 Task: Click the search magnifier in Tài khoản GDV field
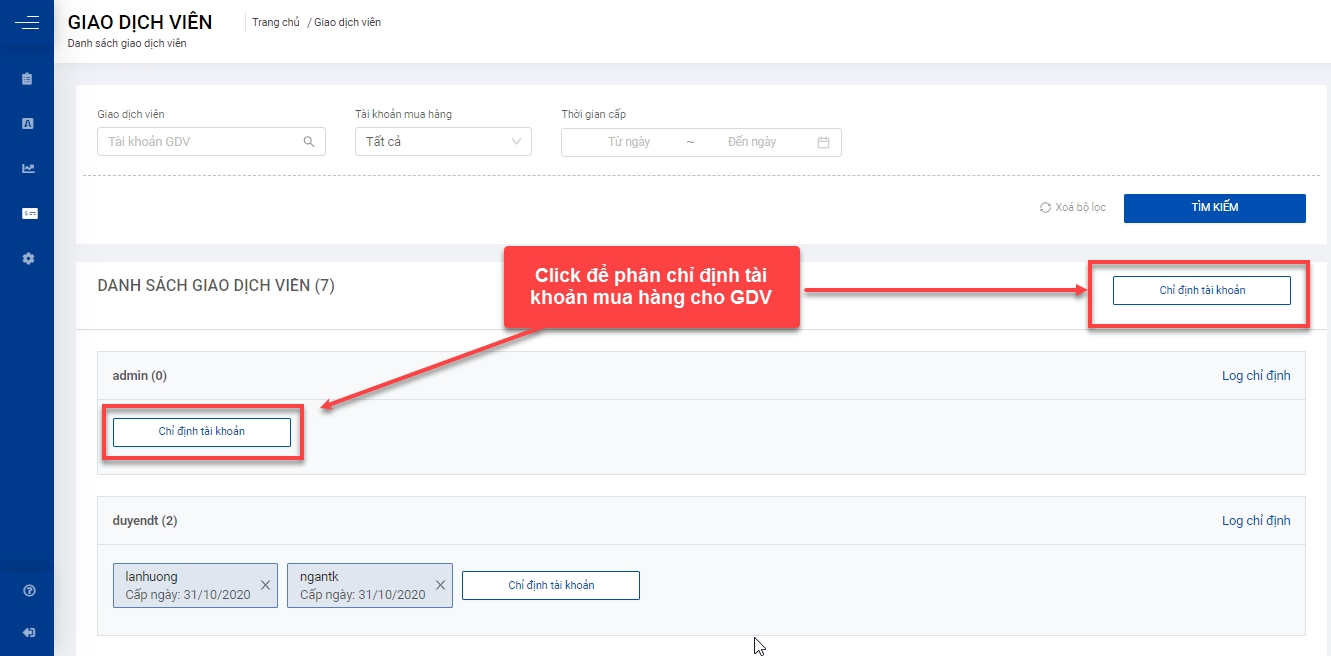(x=309, y=142)
